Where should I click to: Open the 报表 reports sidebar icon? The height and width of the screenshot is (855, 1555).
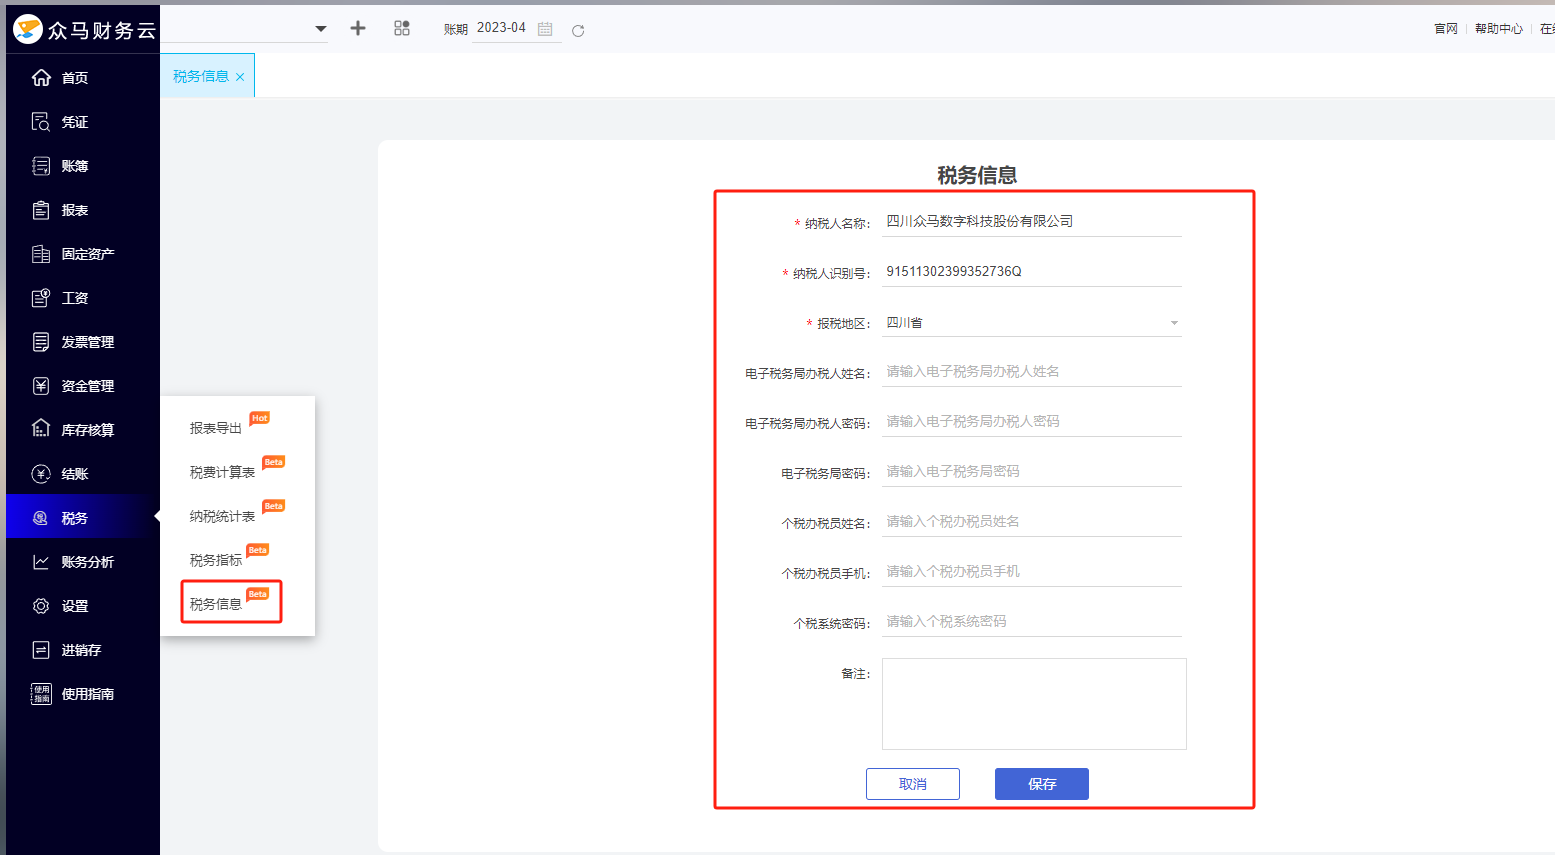(x=41, y=209)
